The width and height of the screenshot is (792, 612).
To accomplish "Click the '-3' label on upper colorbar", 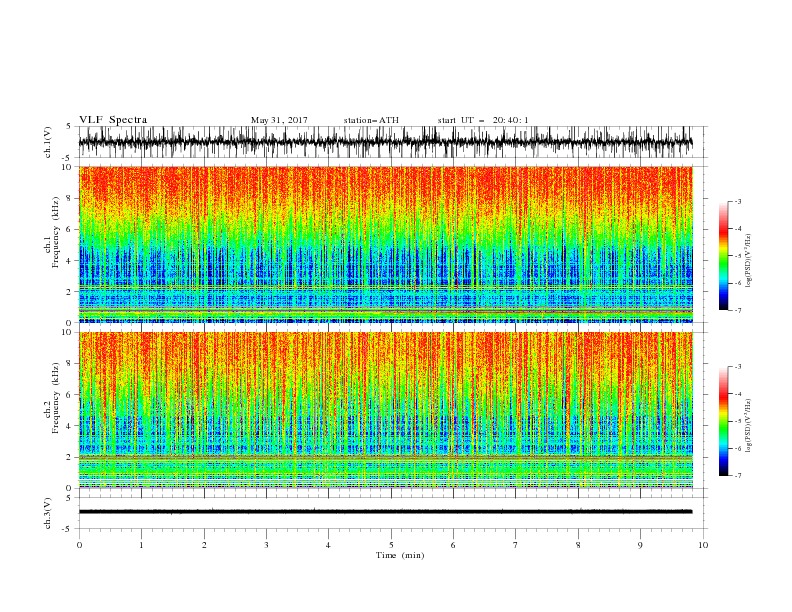I will pyautogui.click(x=738, y=201).
